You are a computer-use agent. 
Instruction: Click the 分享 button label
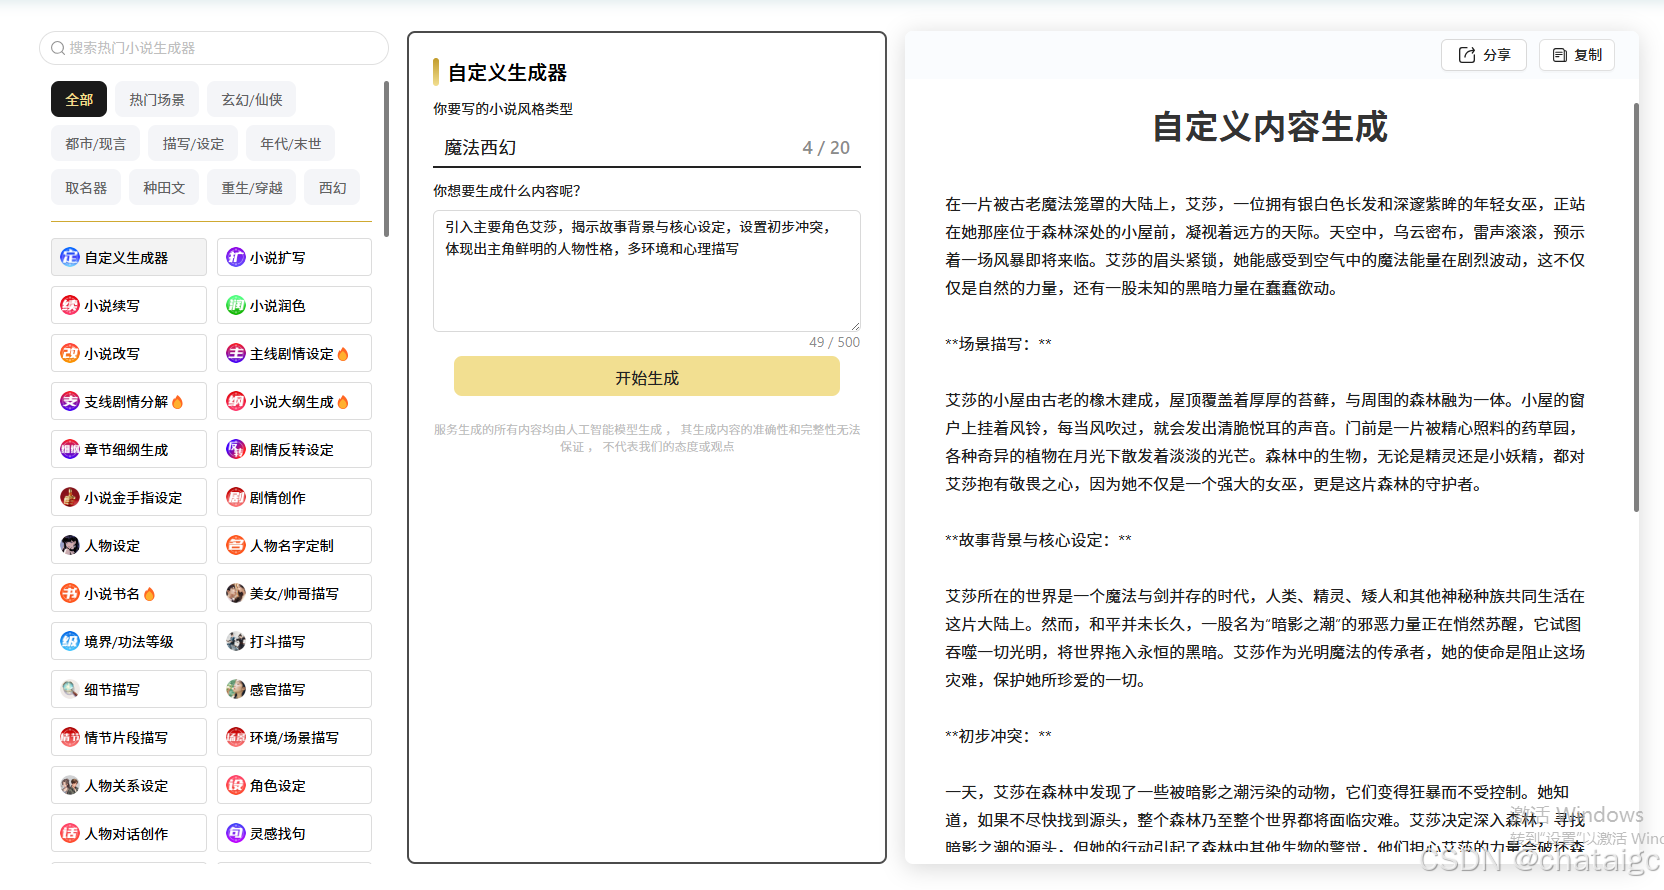tap(1497, 55)
